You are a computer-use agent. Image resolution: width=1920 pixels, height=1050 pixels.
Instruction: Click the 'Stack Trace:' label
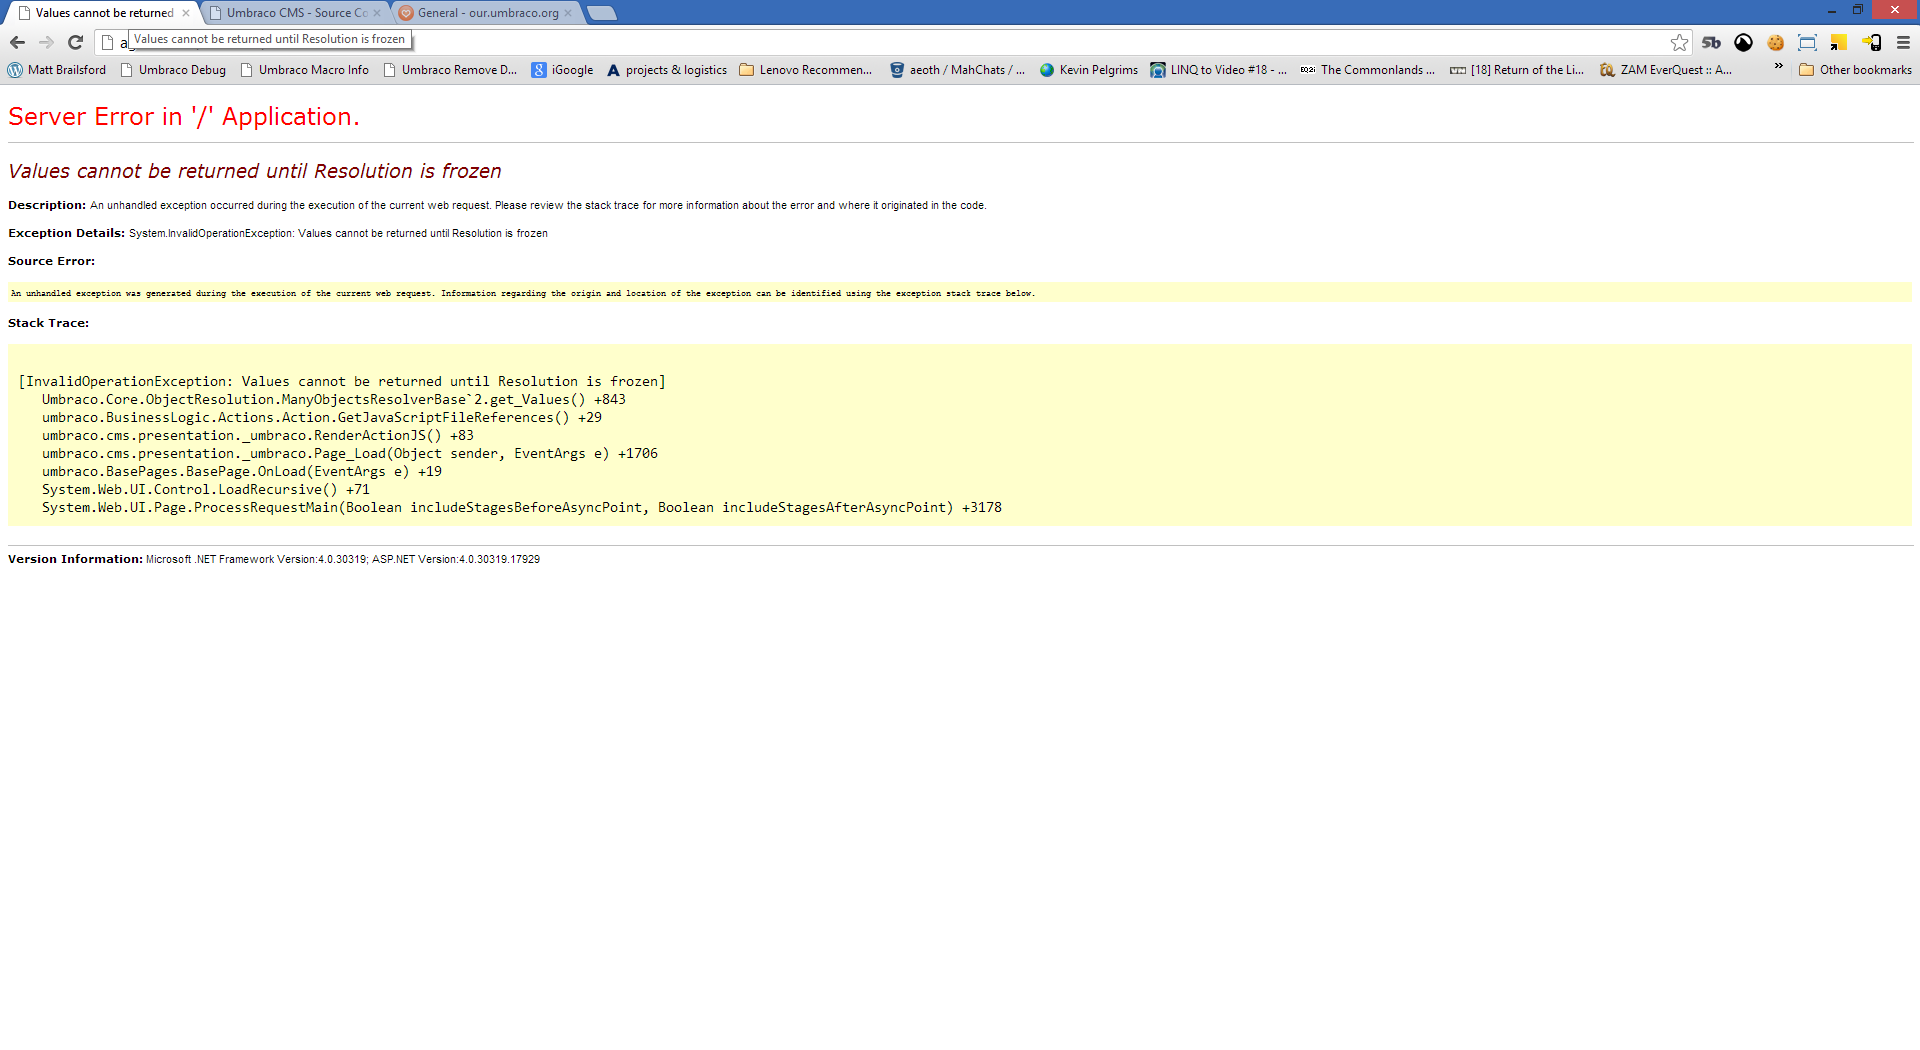tap(48, 323)
